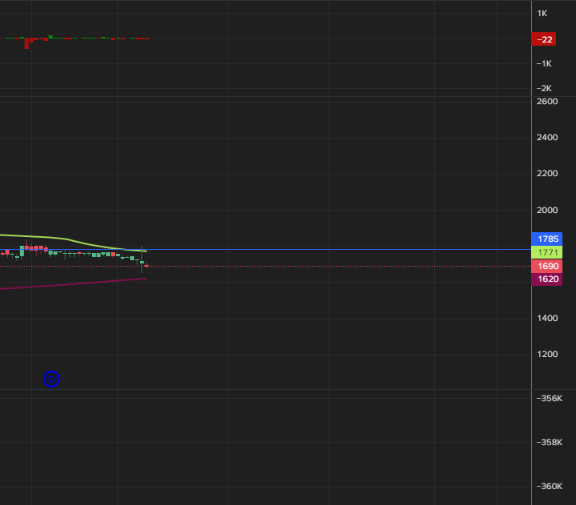Click the 2000 price scale label
The height and width of the screenshot is (505, 576).
[547, 210]
